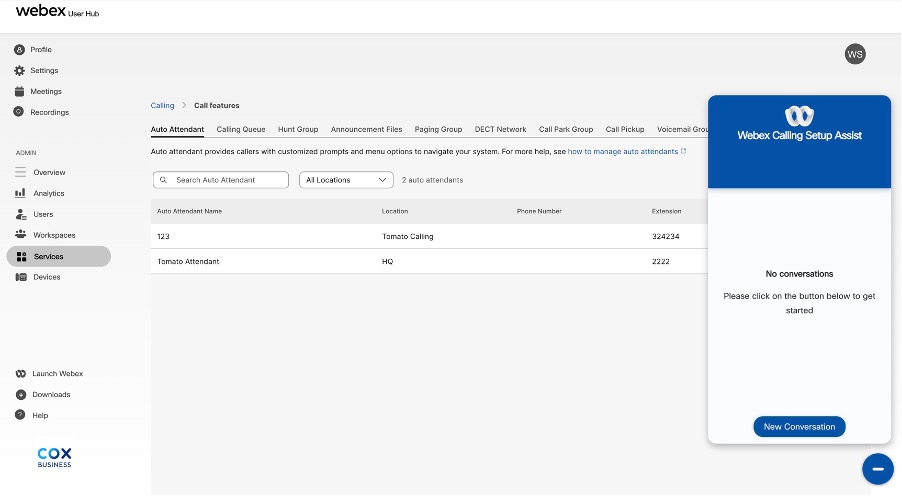Image resolution: width=902 pixels, height=496 pixels.
Task: Open how to manage auto attendants link
Action: pos(623,151)
